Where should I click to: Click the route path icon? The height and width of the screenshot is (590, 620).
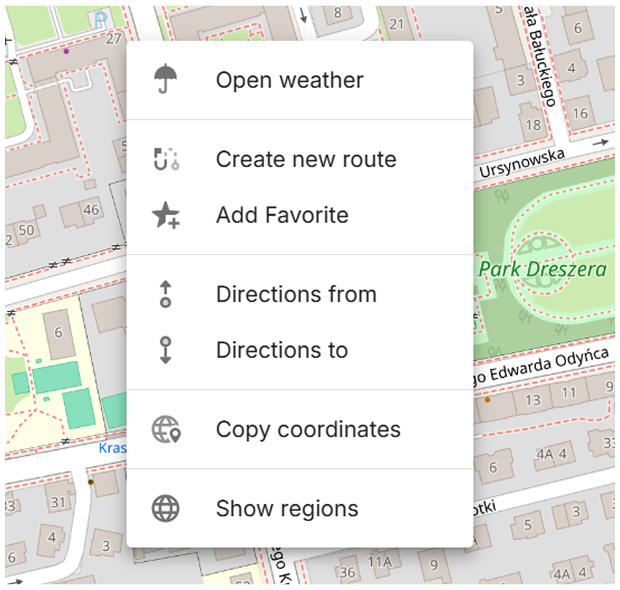pos(166,159)
